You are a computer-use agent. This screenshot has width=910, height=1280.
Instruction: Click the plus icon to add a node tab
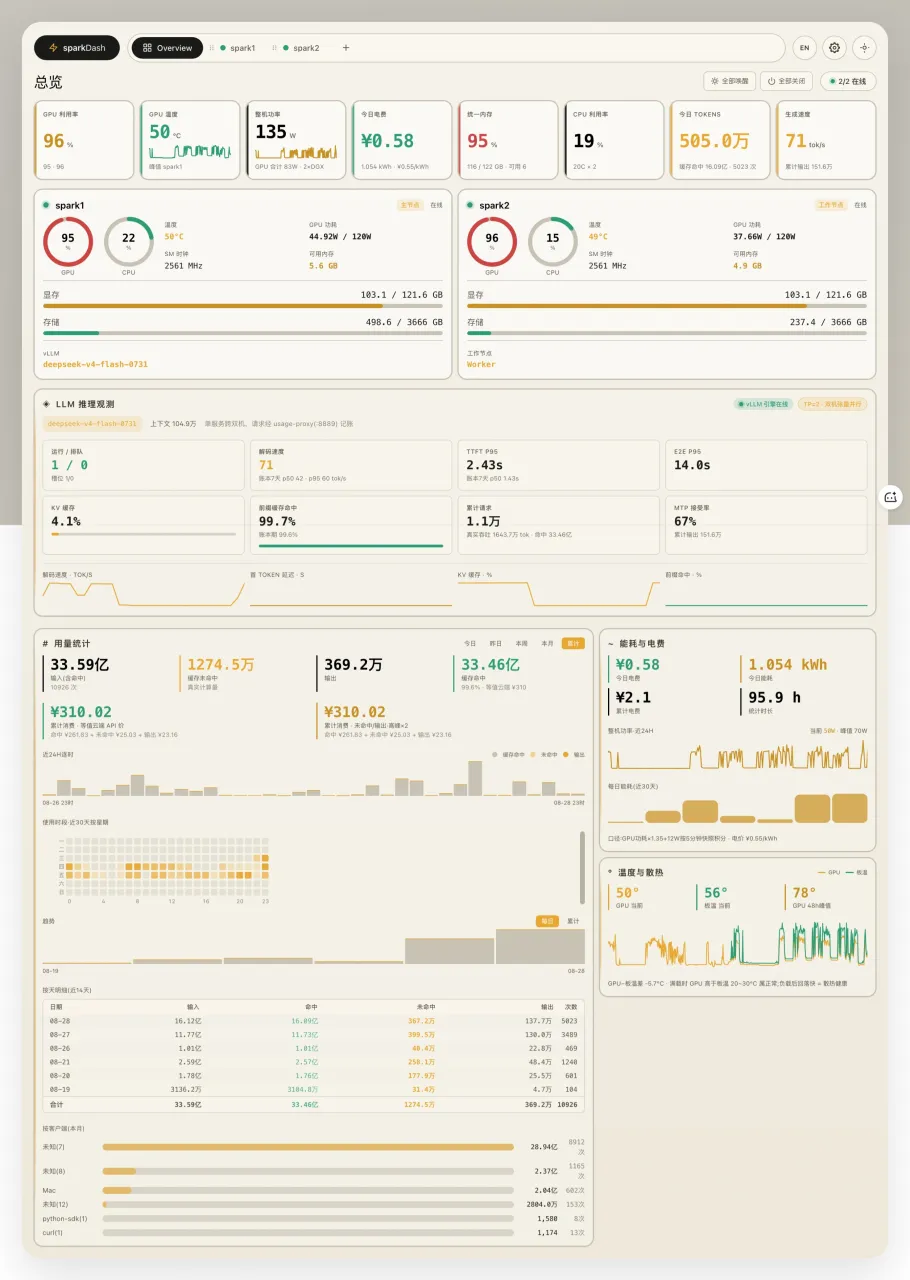coord(346,48)
